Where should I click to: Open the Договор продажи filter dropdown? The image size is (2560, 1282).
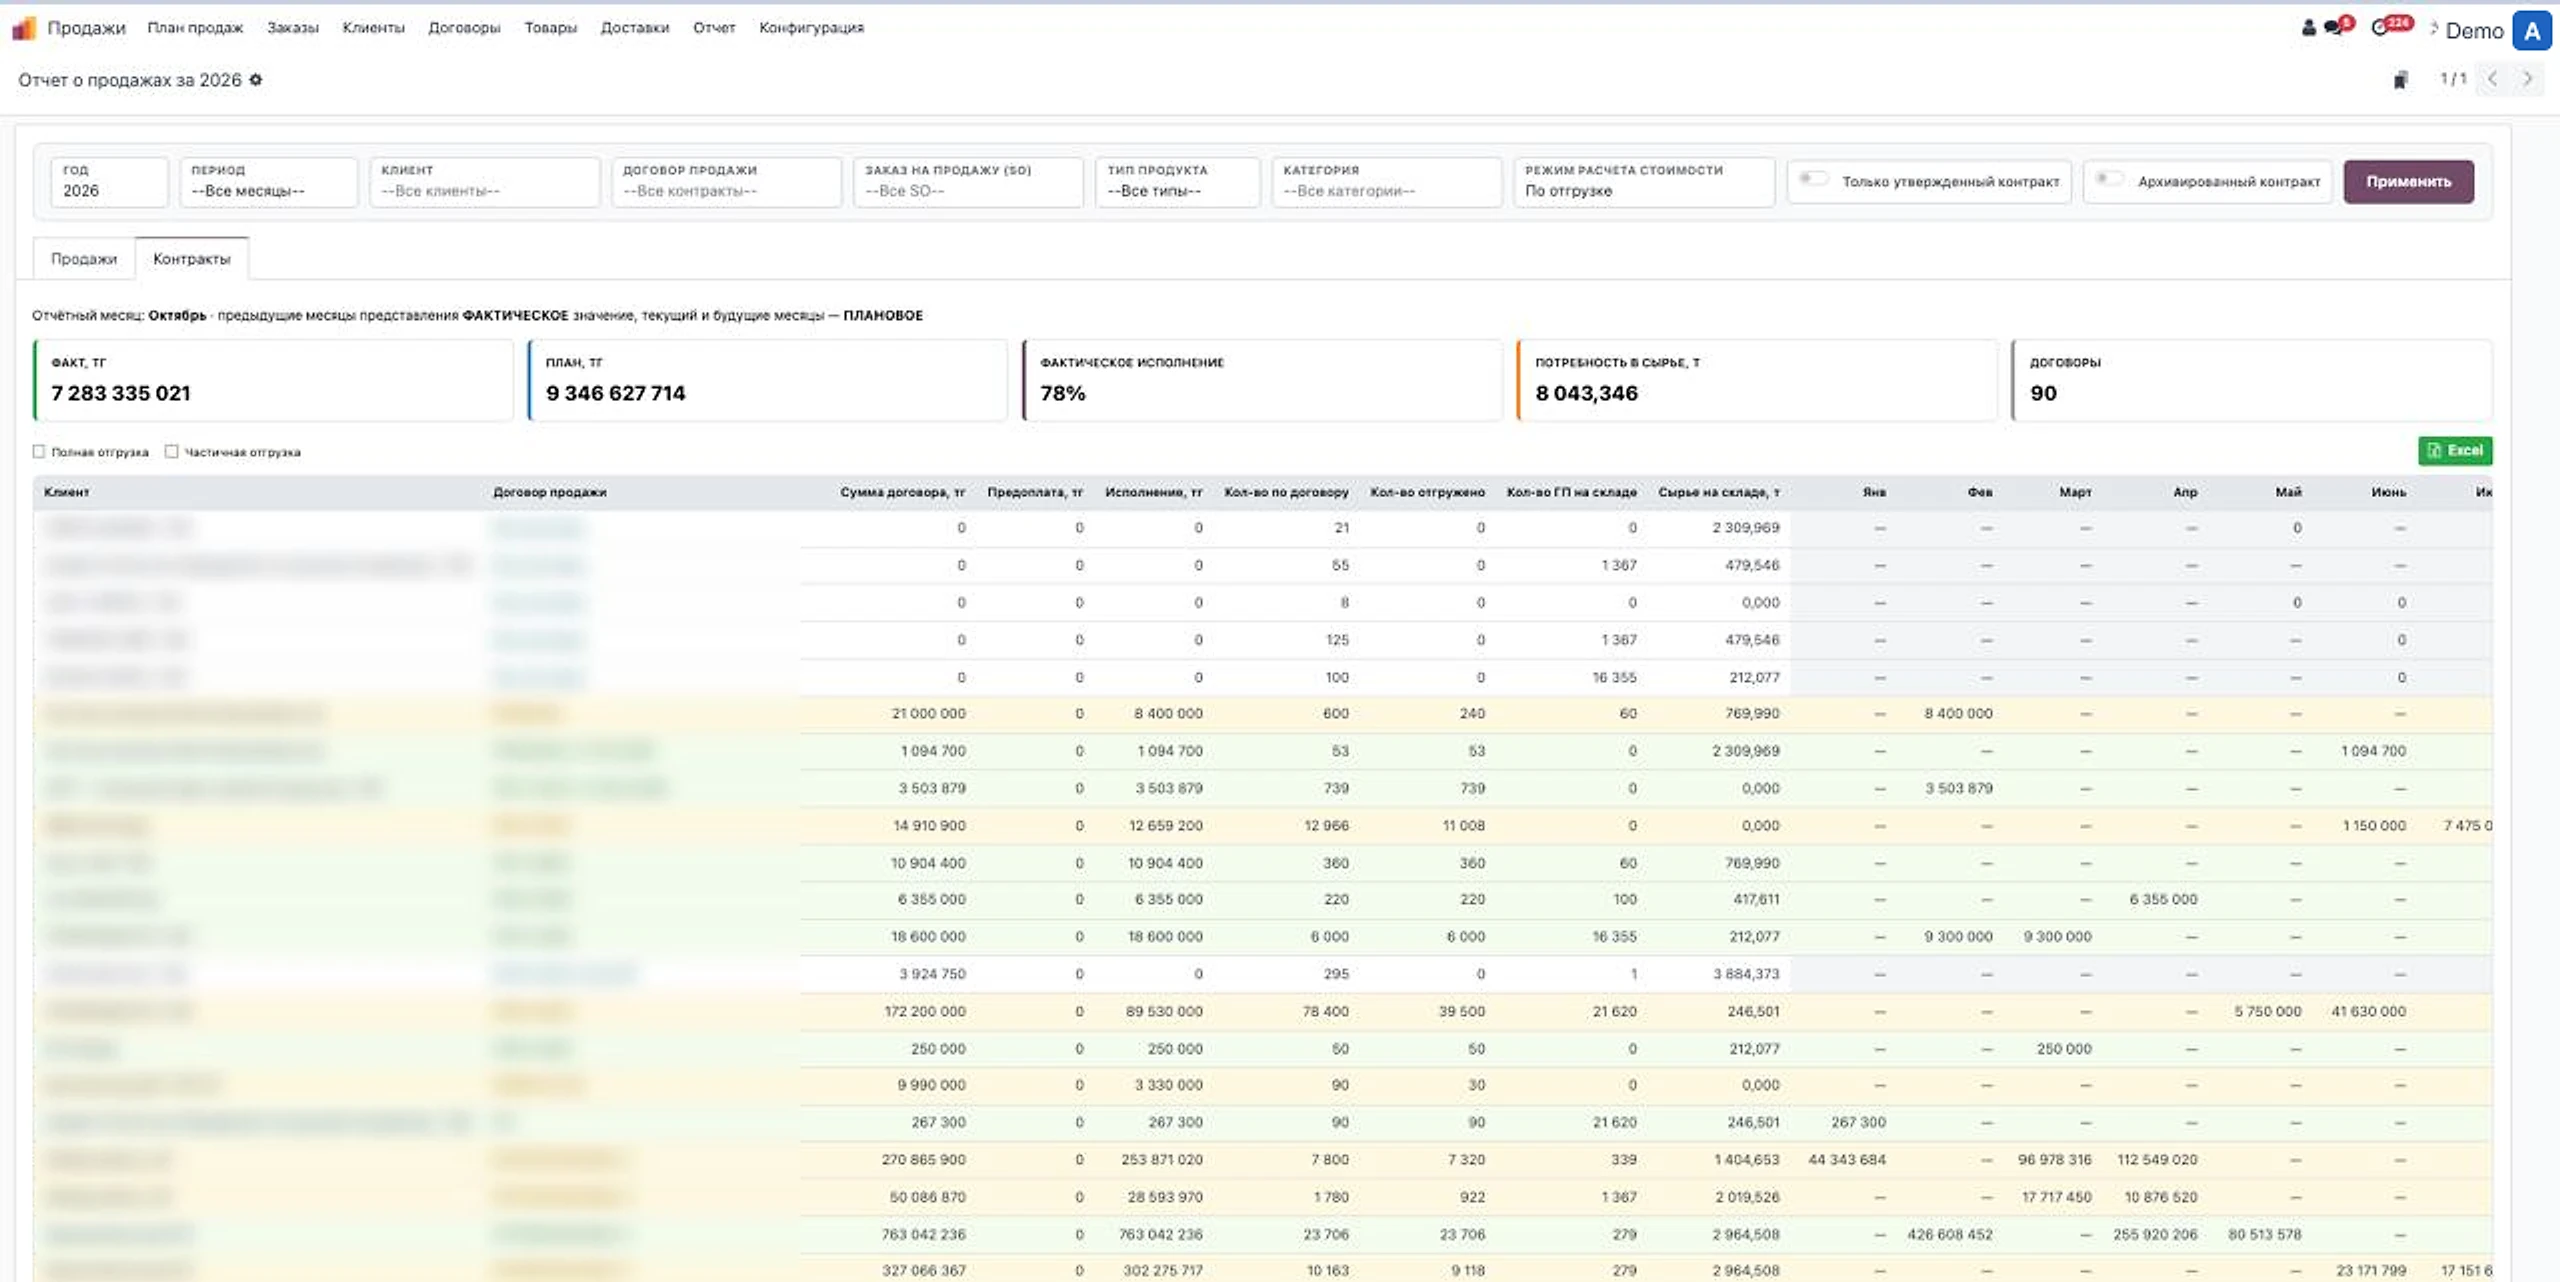coord(727,182)
